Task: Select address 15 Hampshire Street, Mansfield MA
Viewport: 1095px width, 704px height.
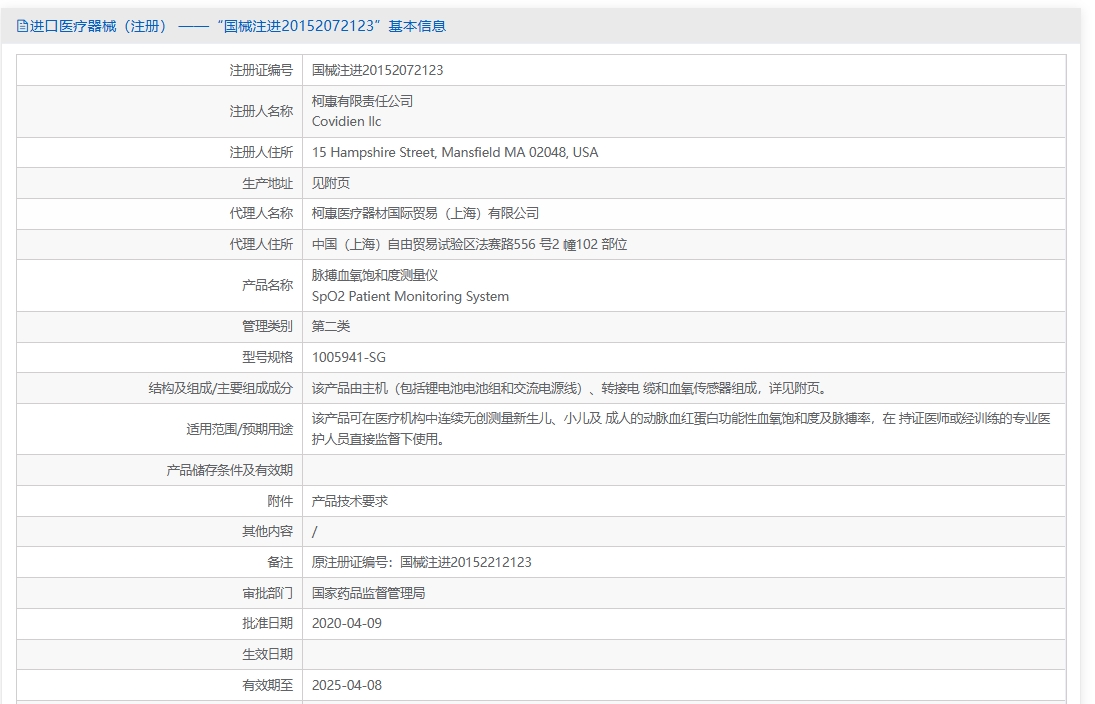Action: tap(455, 152)
